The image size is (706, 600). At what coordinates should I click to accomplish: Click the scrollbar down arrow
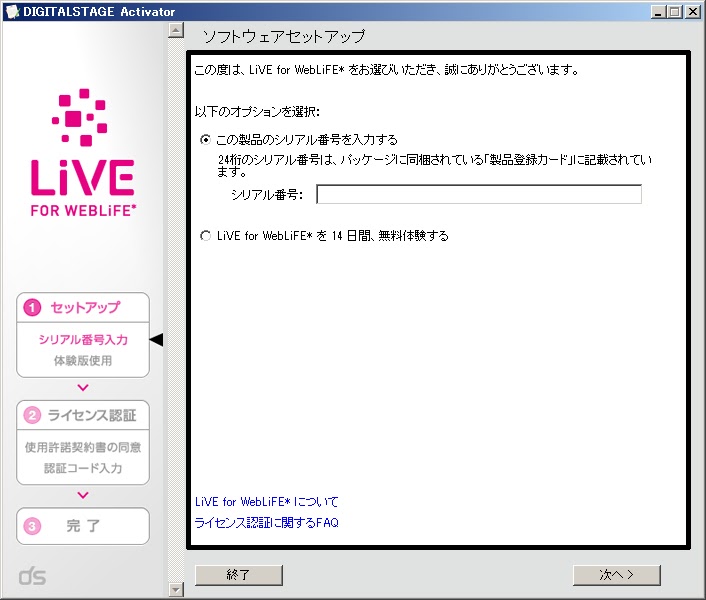[x=176, y=589]
